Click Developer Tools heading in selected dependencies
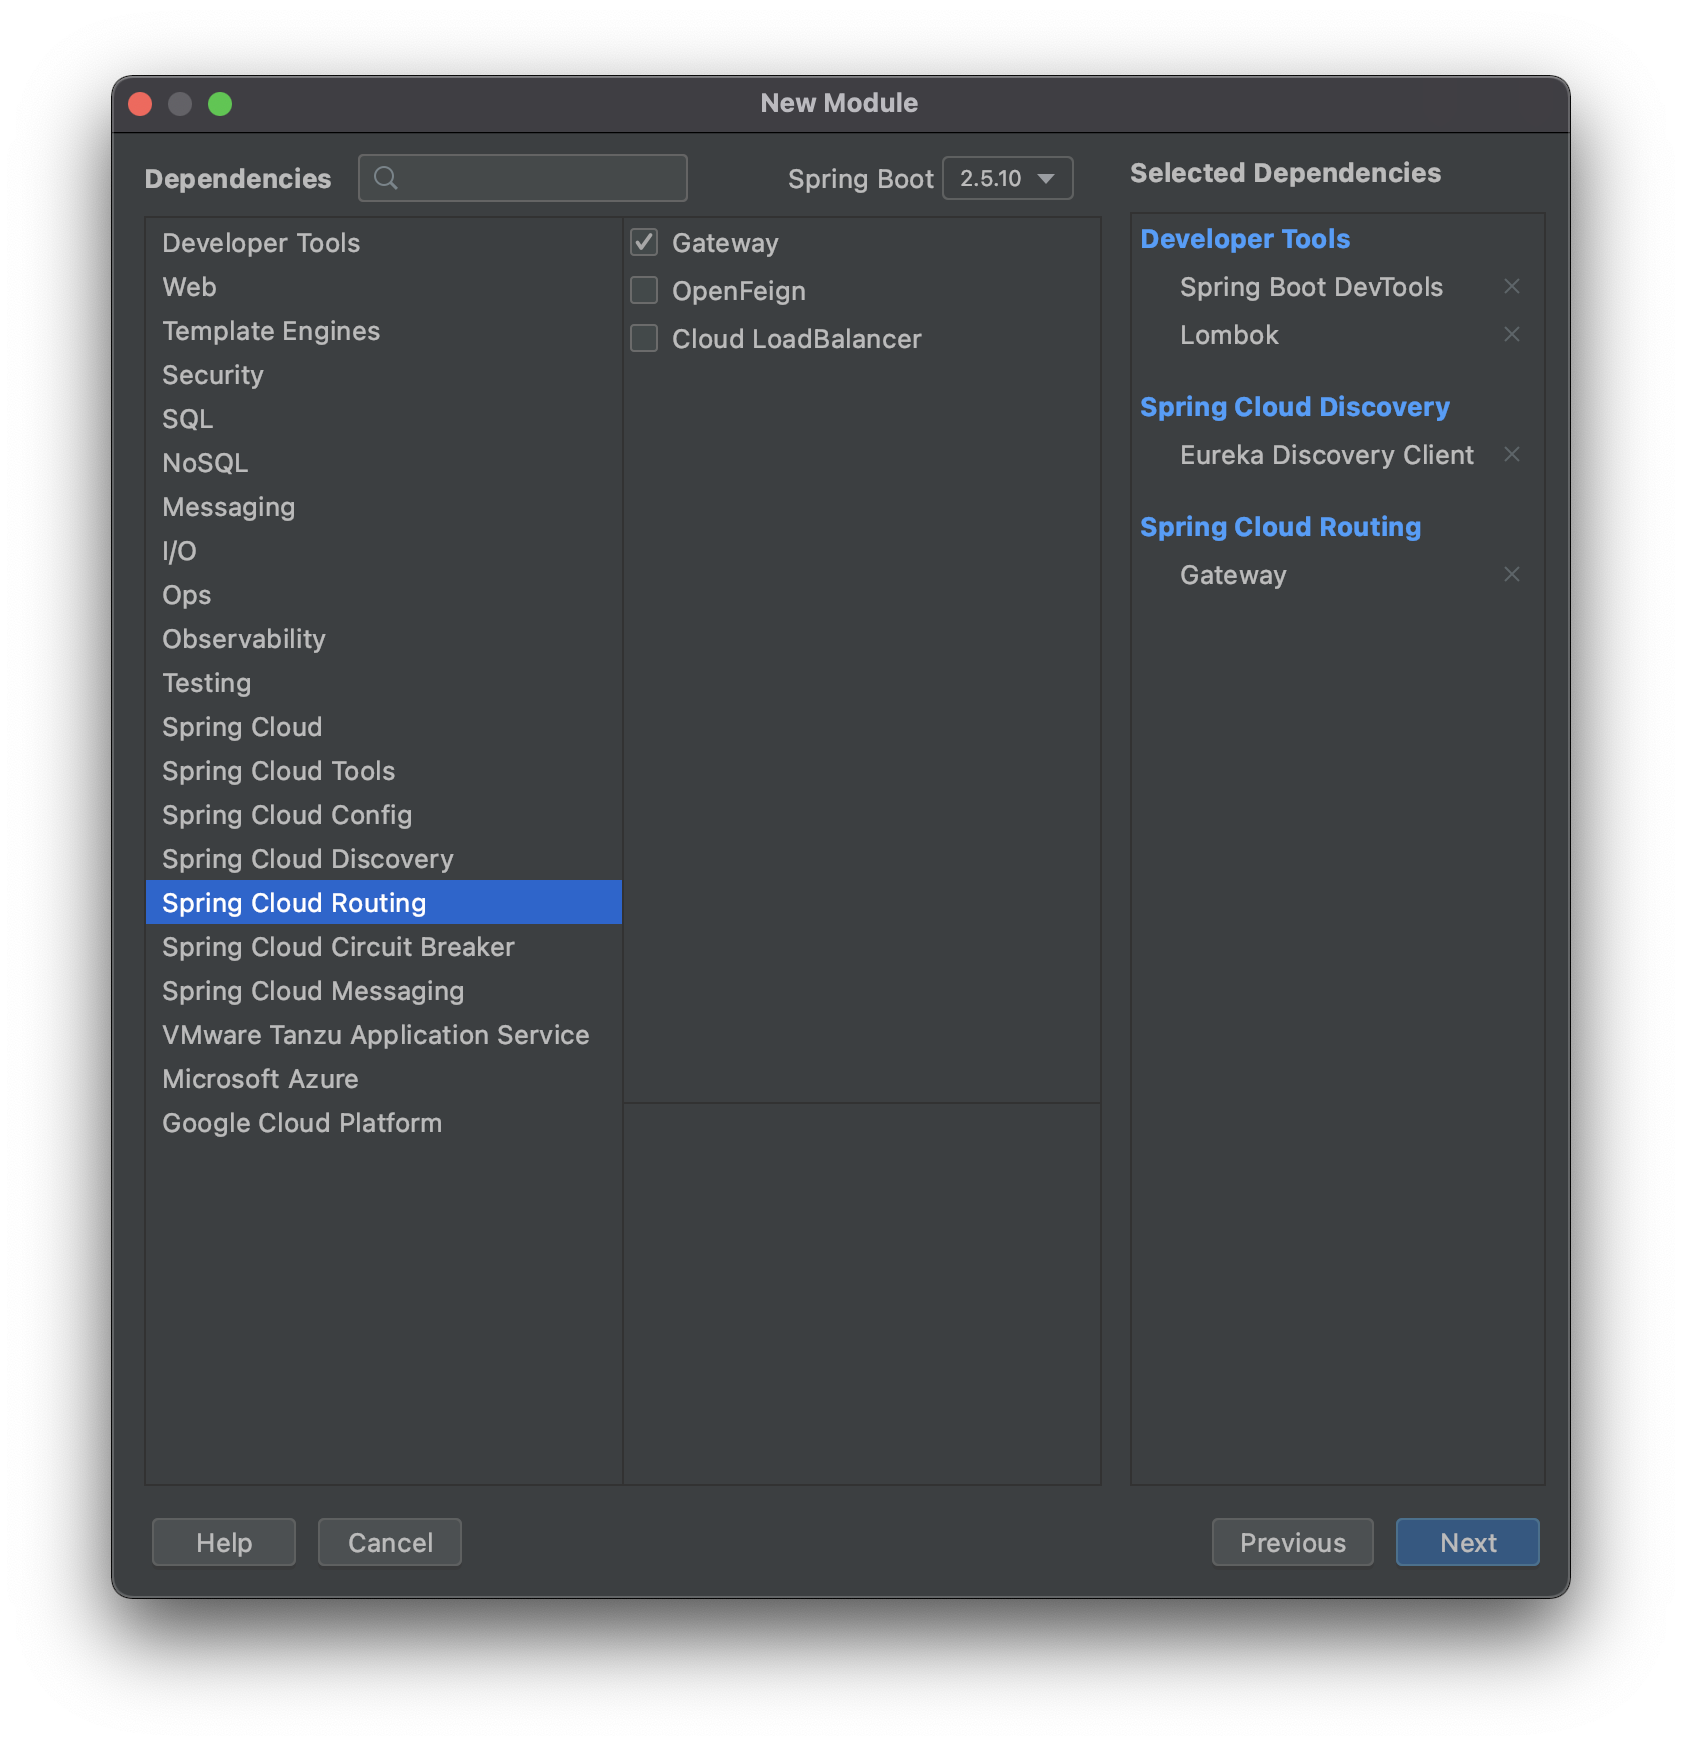Viewport: 1682px width, 1746px height. 1245,239
